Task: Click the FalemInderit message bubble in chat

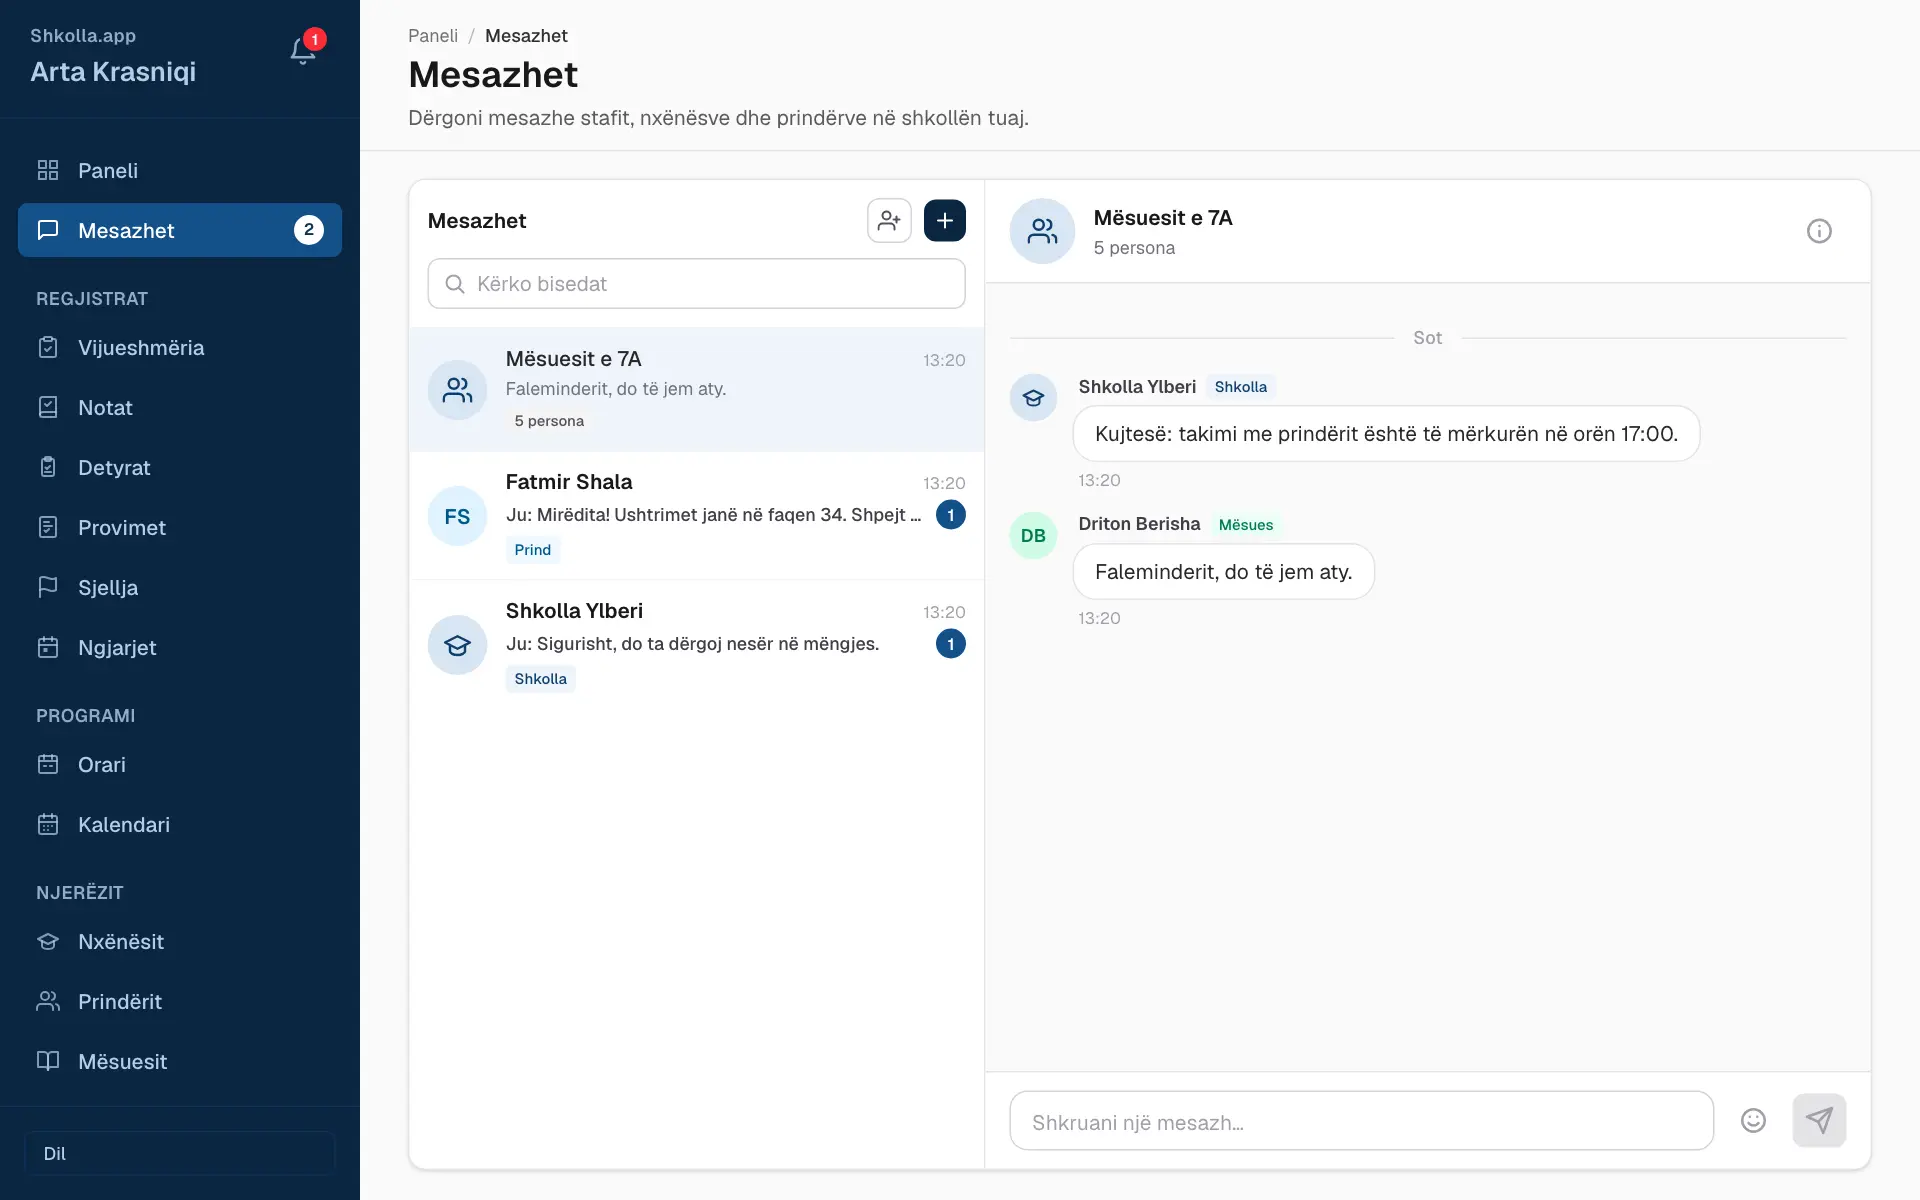Action: pyautogui.click(x=1224, y=572)
